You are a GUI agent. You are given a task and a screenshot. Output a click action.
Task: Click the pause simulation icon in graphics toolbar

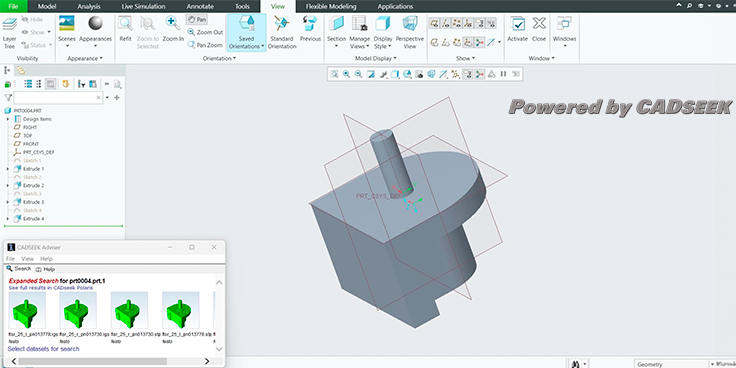[503, 74]
